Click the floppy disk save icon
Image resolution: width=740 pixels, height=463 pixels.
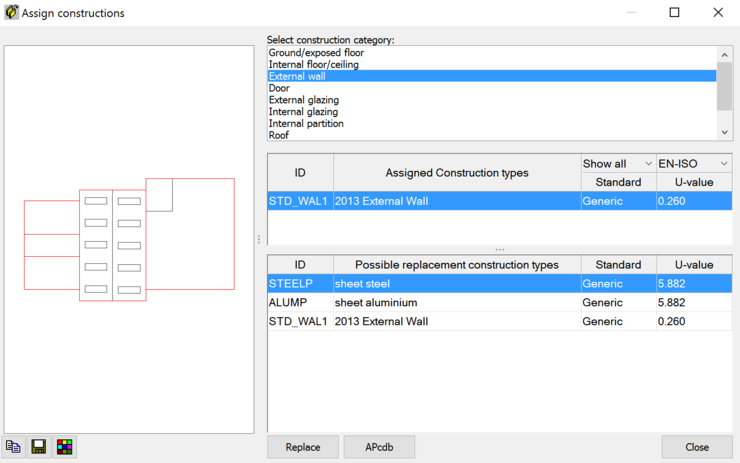[39, 447]
